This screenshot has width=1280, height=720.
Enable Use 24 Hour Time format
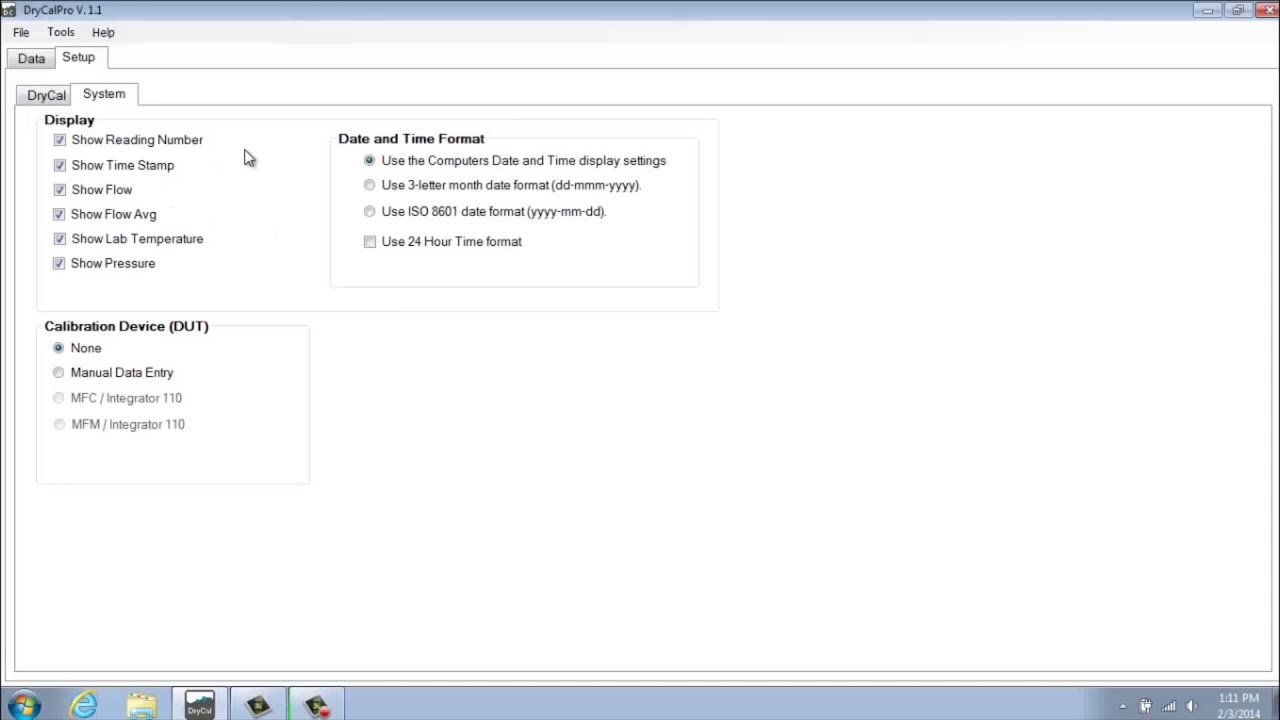point(370,242)
